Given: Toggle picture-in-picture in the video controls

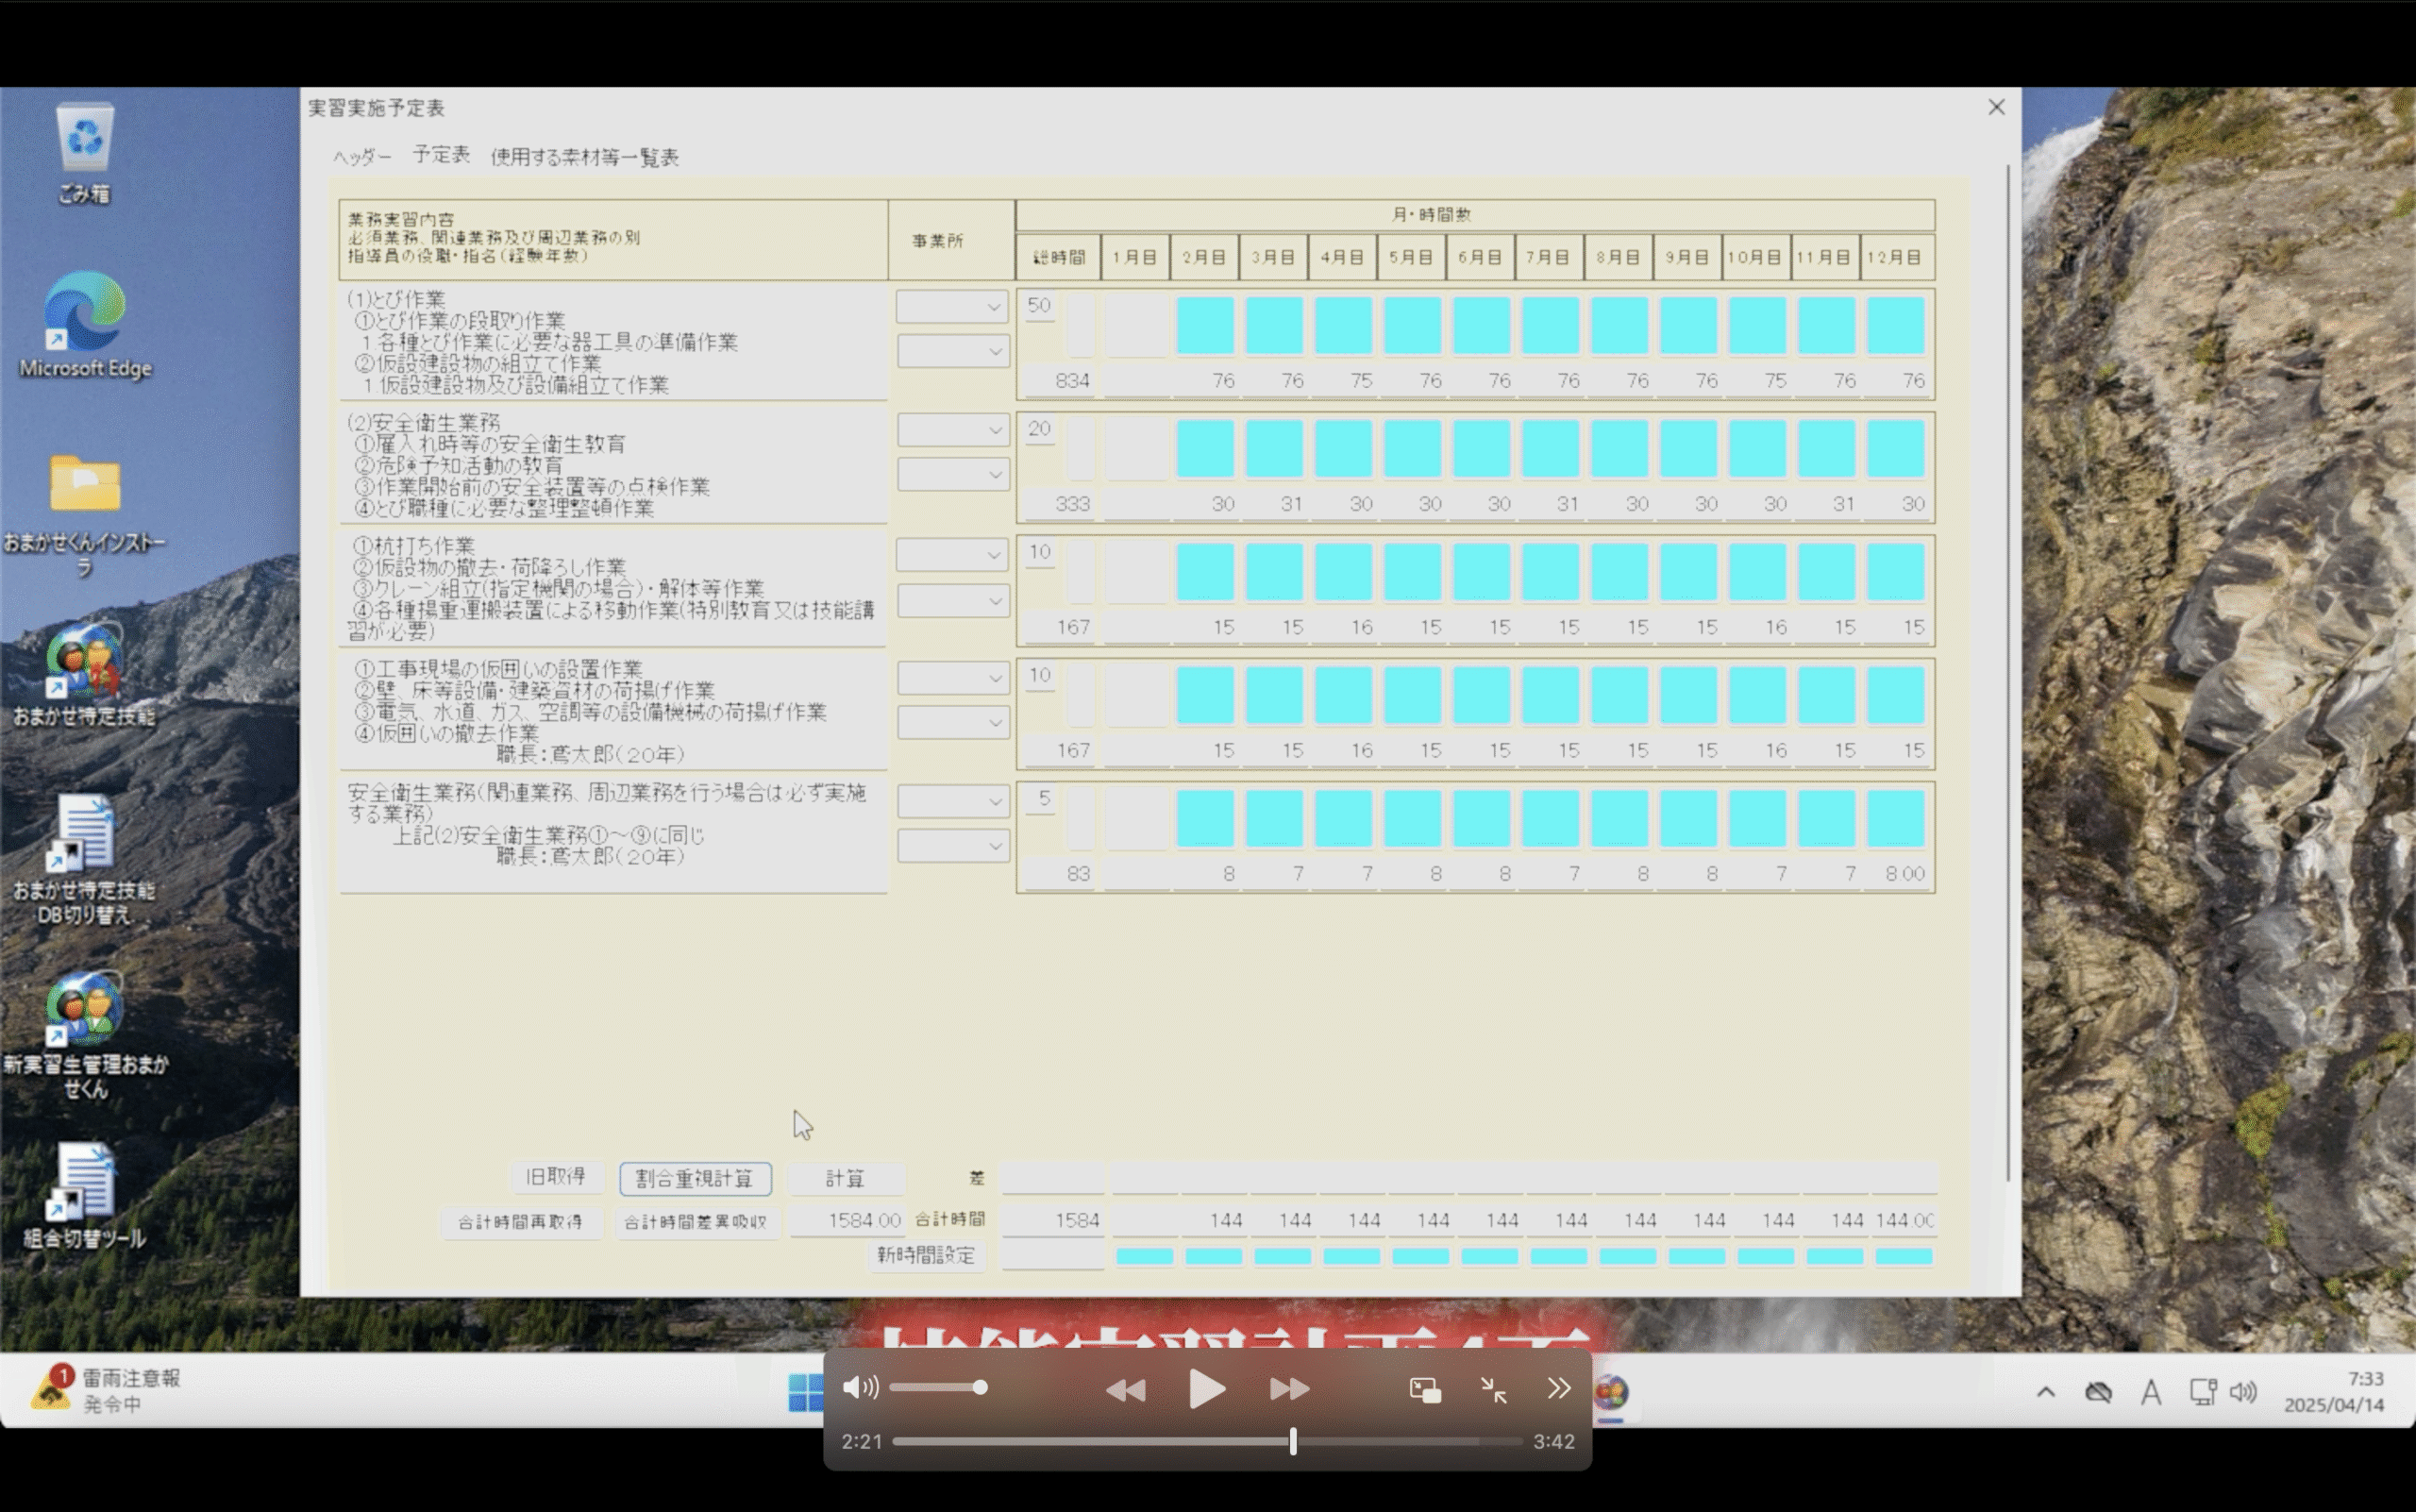Looking at the screenshot, I should (x=1424, y=1389).
